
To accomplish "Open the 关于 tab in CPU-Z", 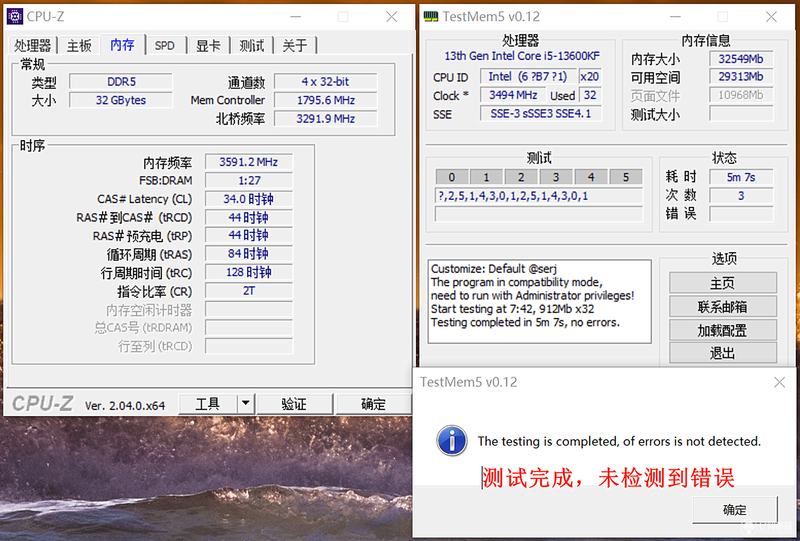I will 295,45.
